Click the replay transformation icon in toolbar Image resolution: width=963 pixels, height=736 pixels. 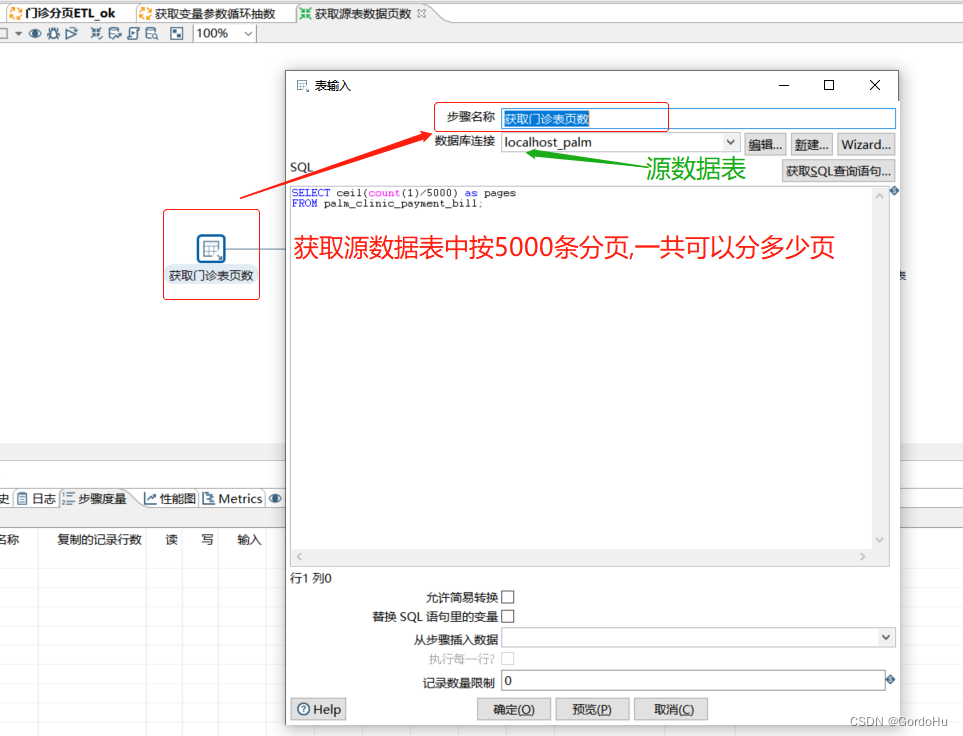click(71, 33)
